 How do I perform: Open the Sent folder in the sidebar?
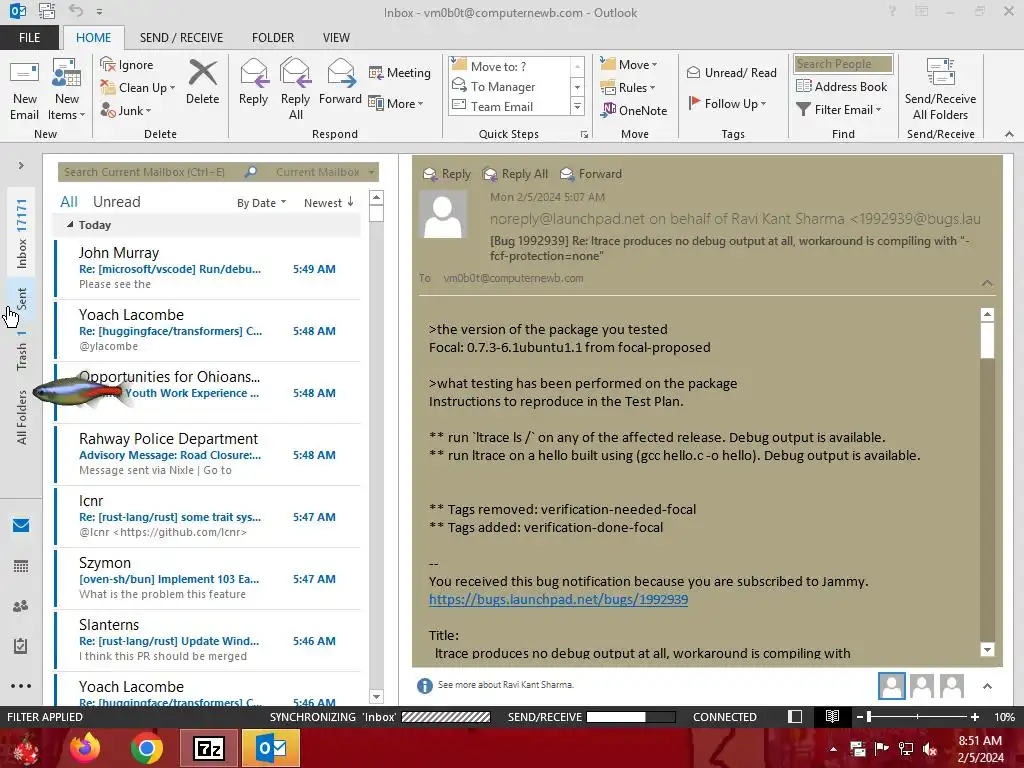point(21,299)
